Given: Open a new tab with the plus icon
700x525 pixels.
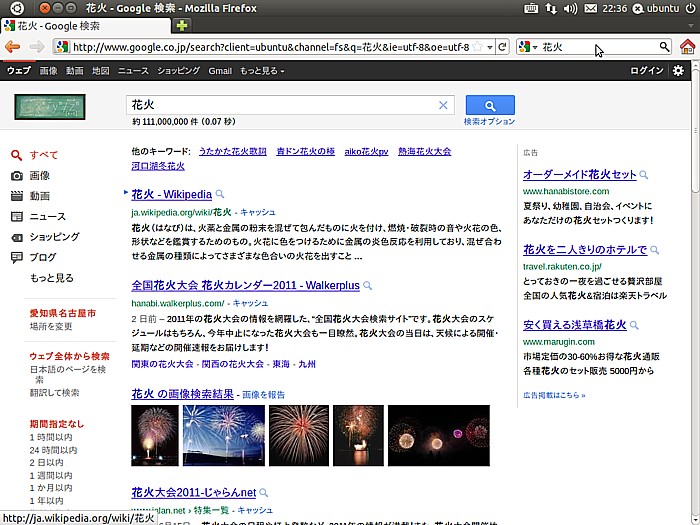Looking at the screenshot, I should pyautogui.click(x=182, y=25).
